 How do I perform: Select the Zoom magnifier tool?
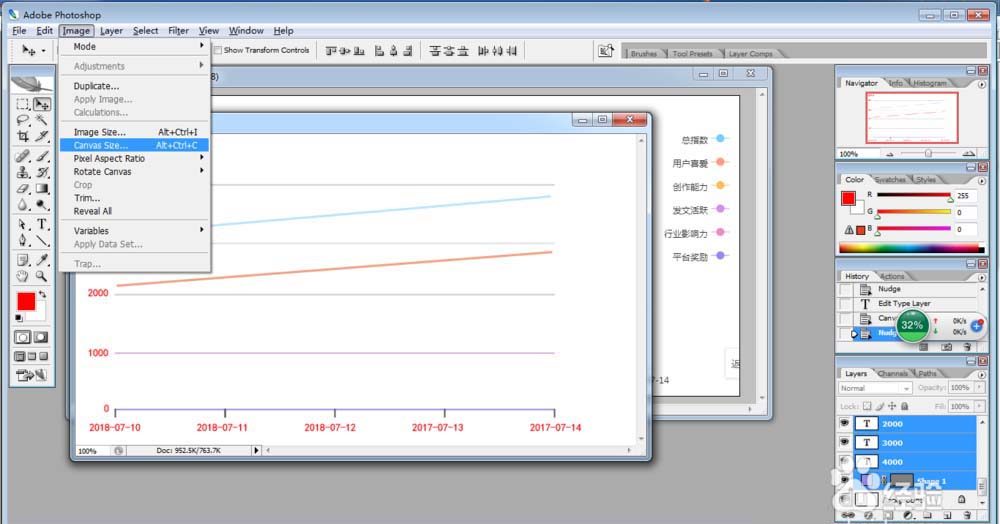click(x=42, y=276)
